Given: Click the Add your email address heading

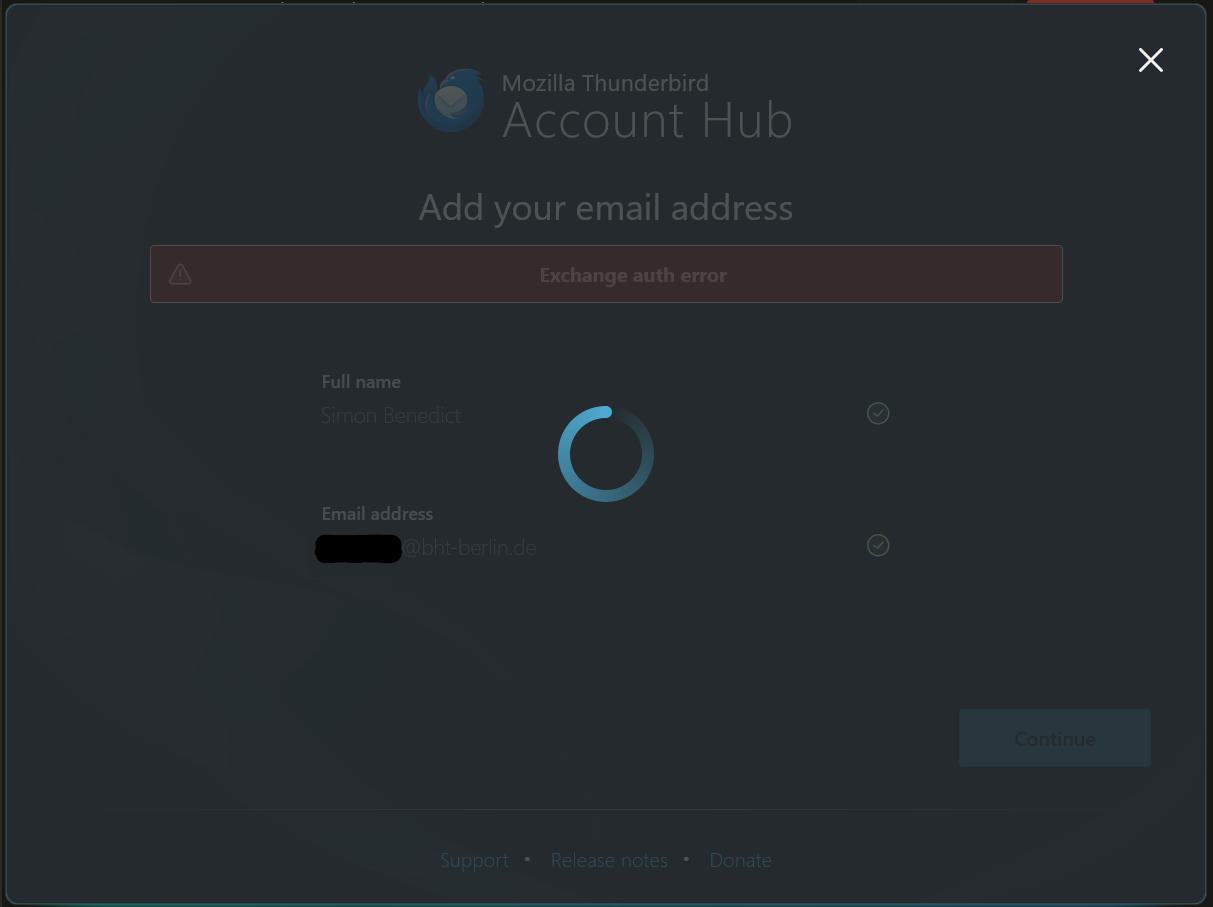Looking at the screenshot, I should click(606, 208).
